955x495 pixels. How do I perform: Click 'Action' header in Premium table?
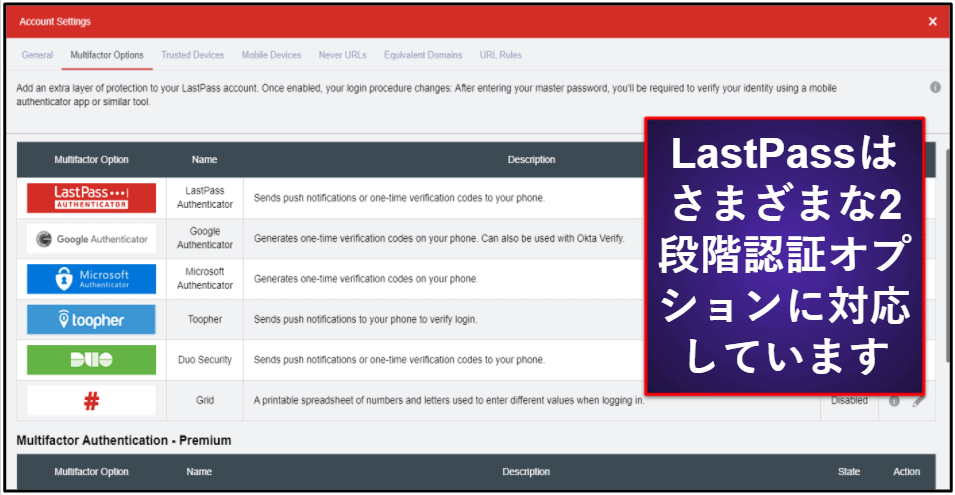click(x=906, y=472)
